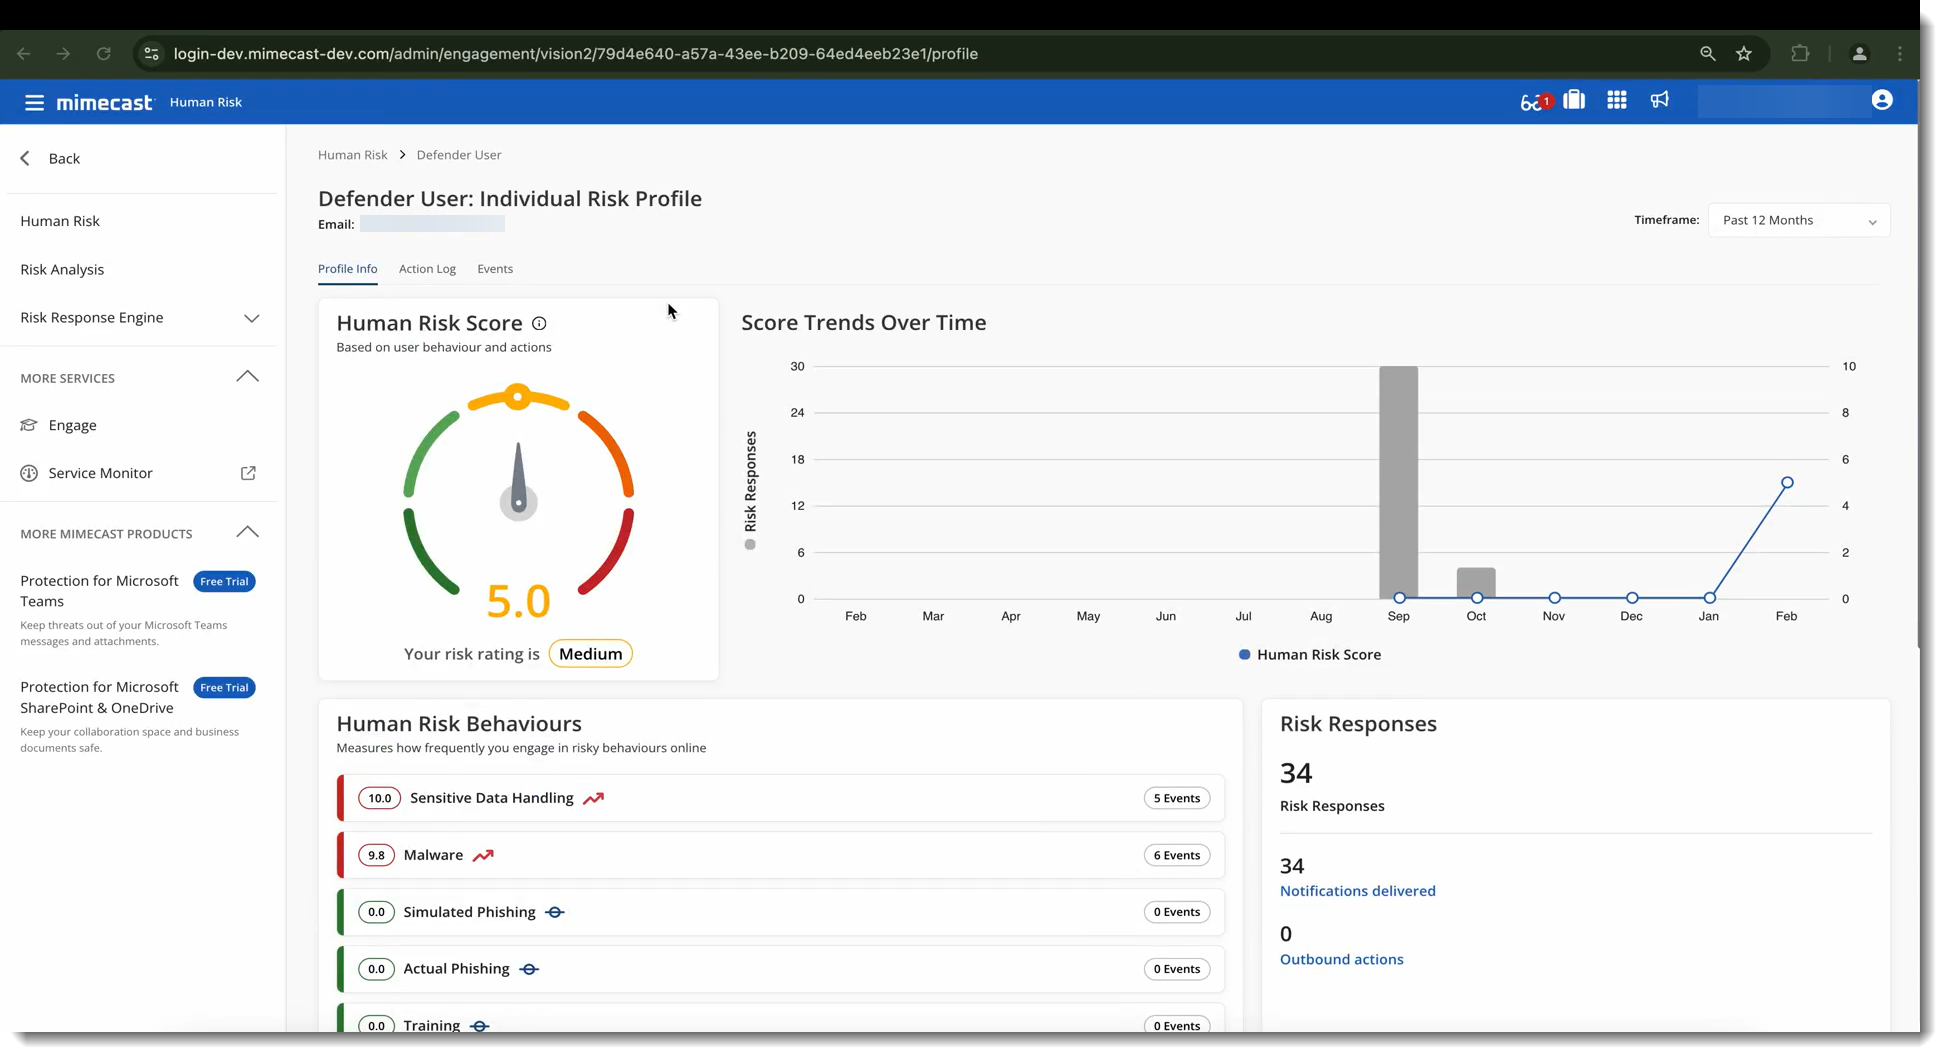Click the February data point on chart
This screenshot has height=1059, width=1947.
[x=1787, y=483]
